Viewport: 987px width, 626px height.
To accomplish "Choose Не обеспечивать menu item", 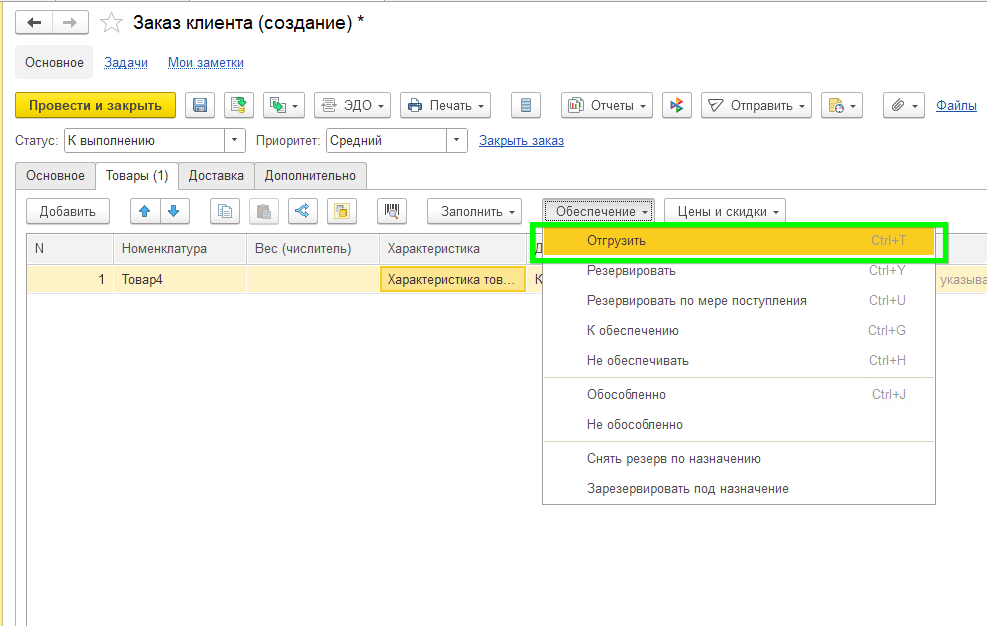I will 739,360.
